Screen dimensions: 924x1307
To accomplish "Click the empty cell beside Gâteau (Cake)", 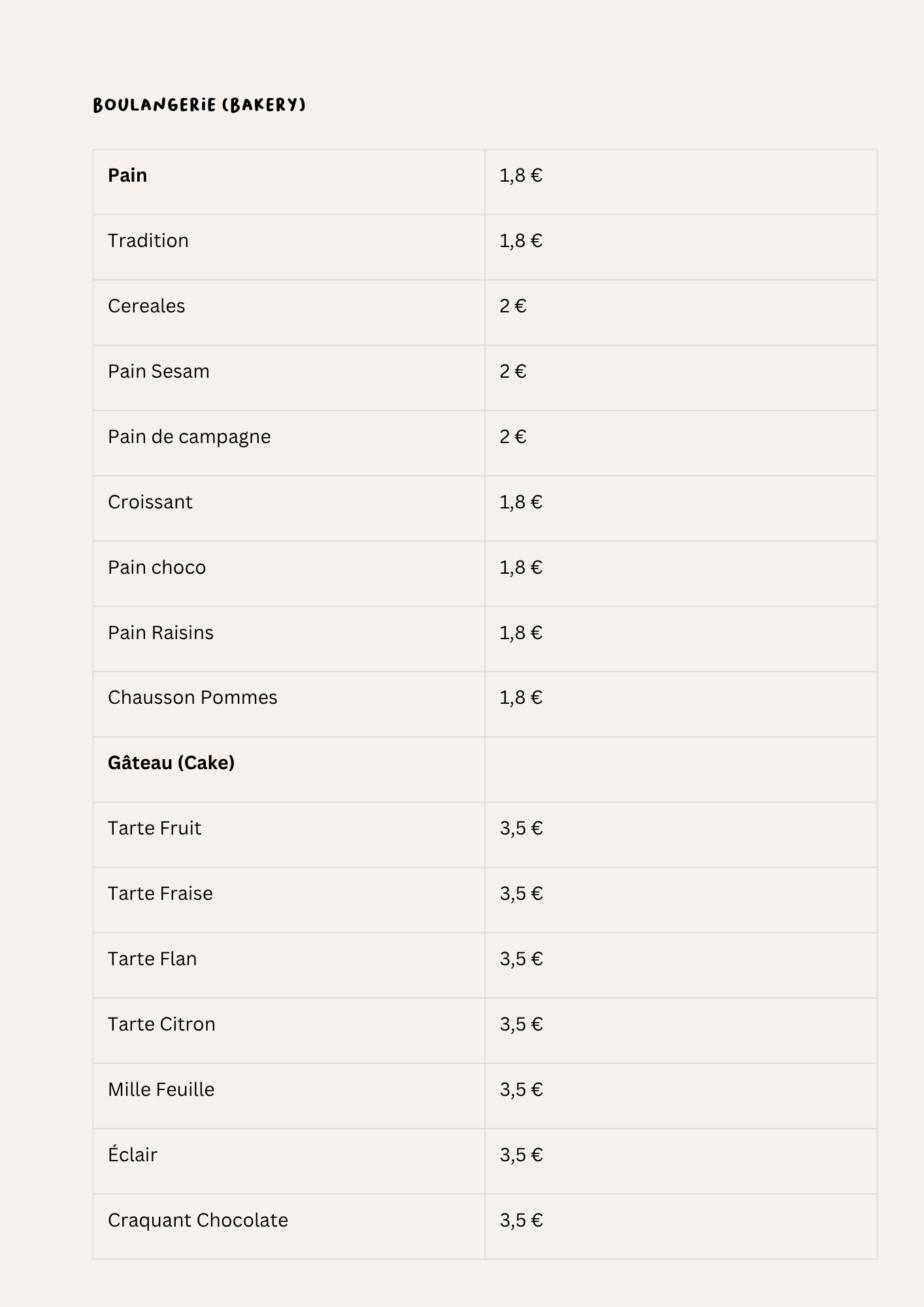I will click(680, 769).
